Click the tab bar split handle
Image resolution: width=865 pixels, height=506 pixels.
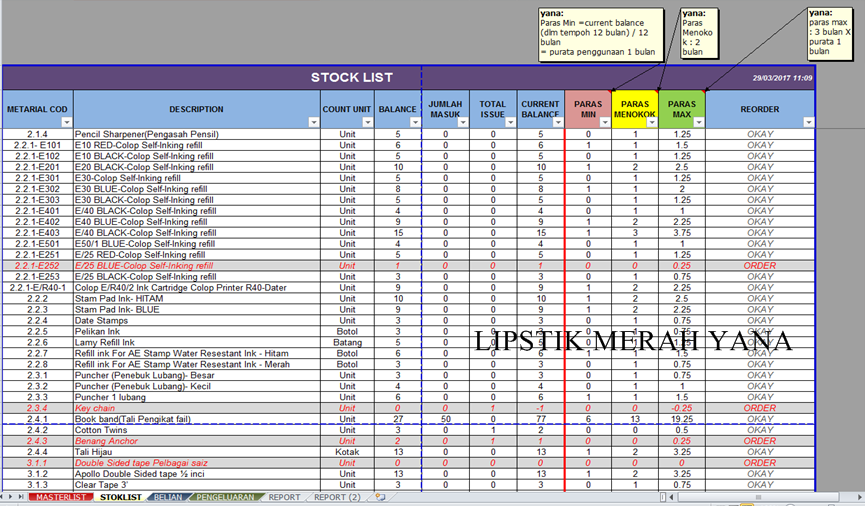663,497
